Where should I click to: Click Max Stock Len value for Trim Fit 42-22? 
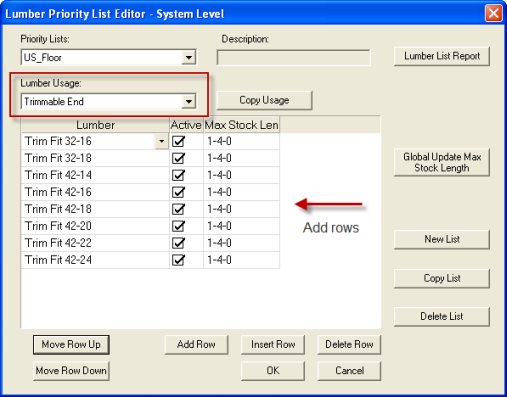pos(242,243)
